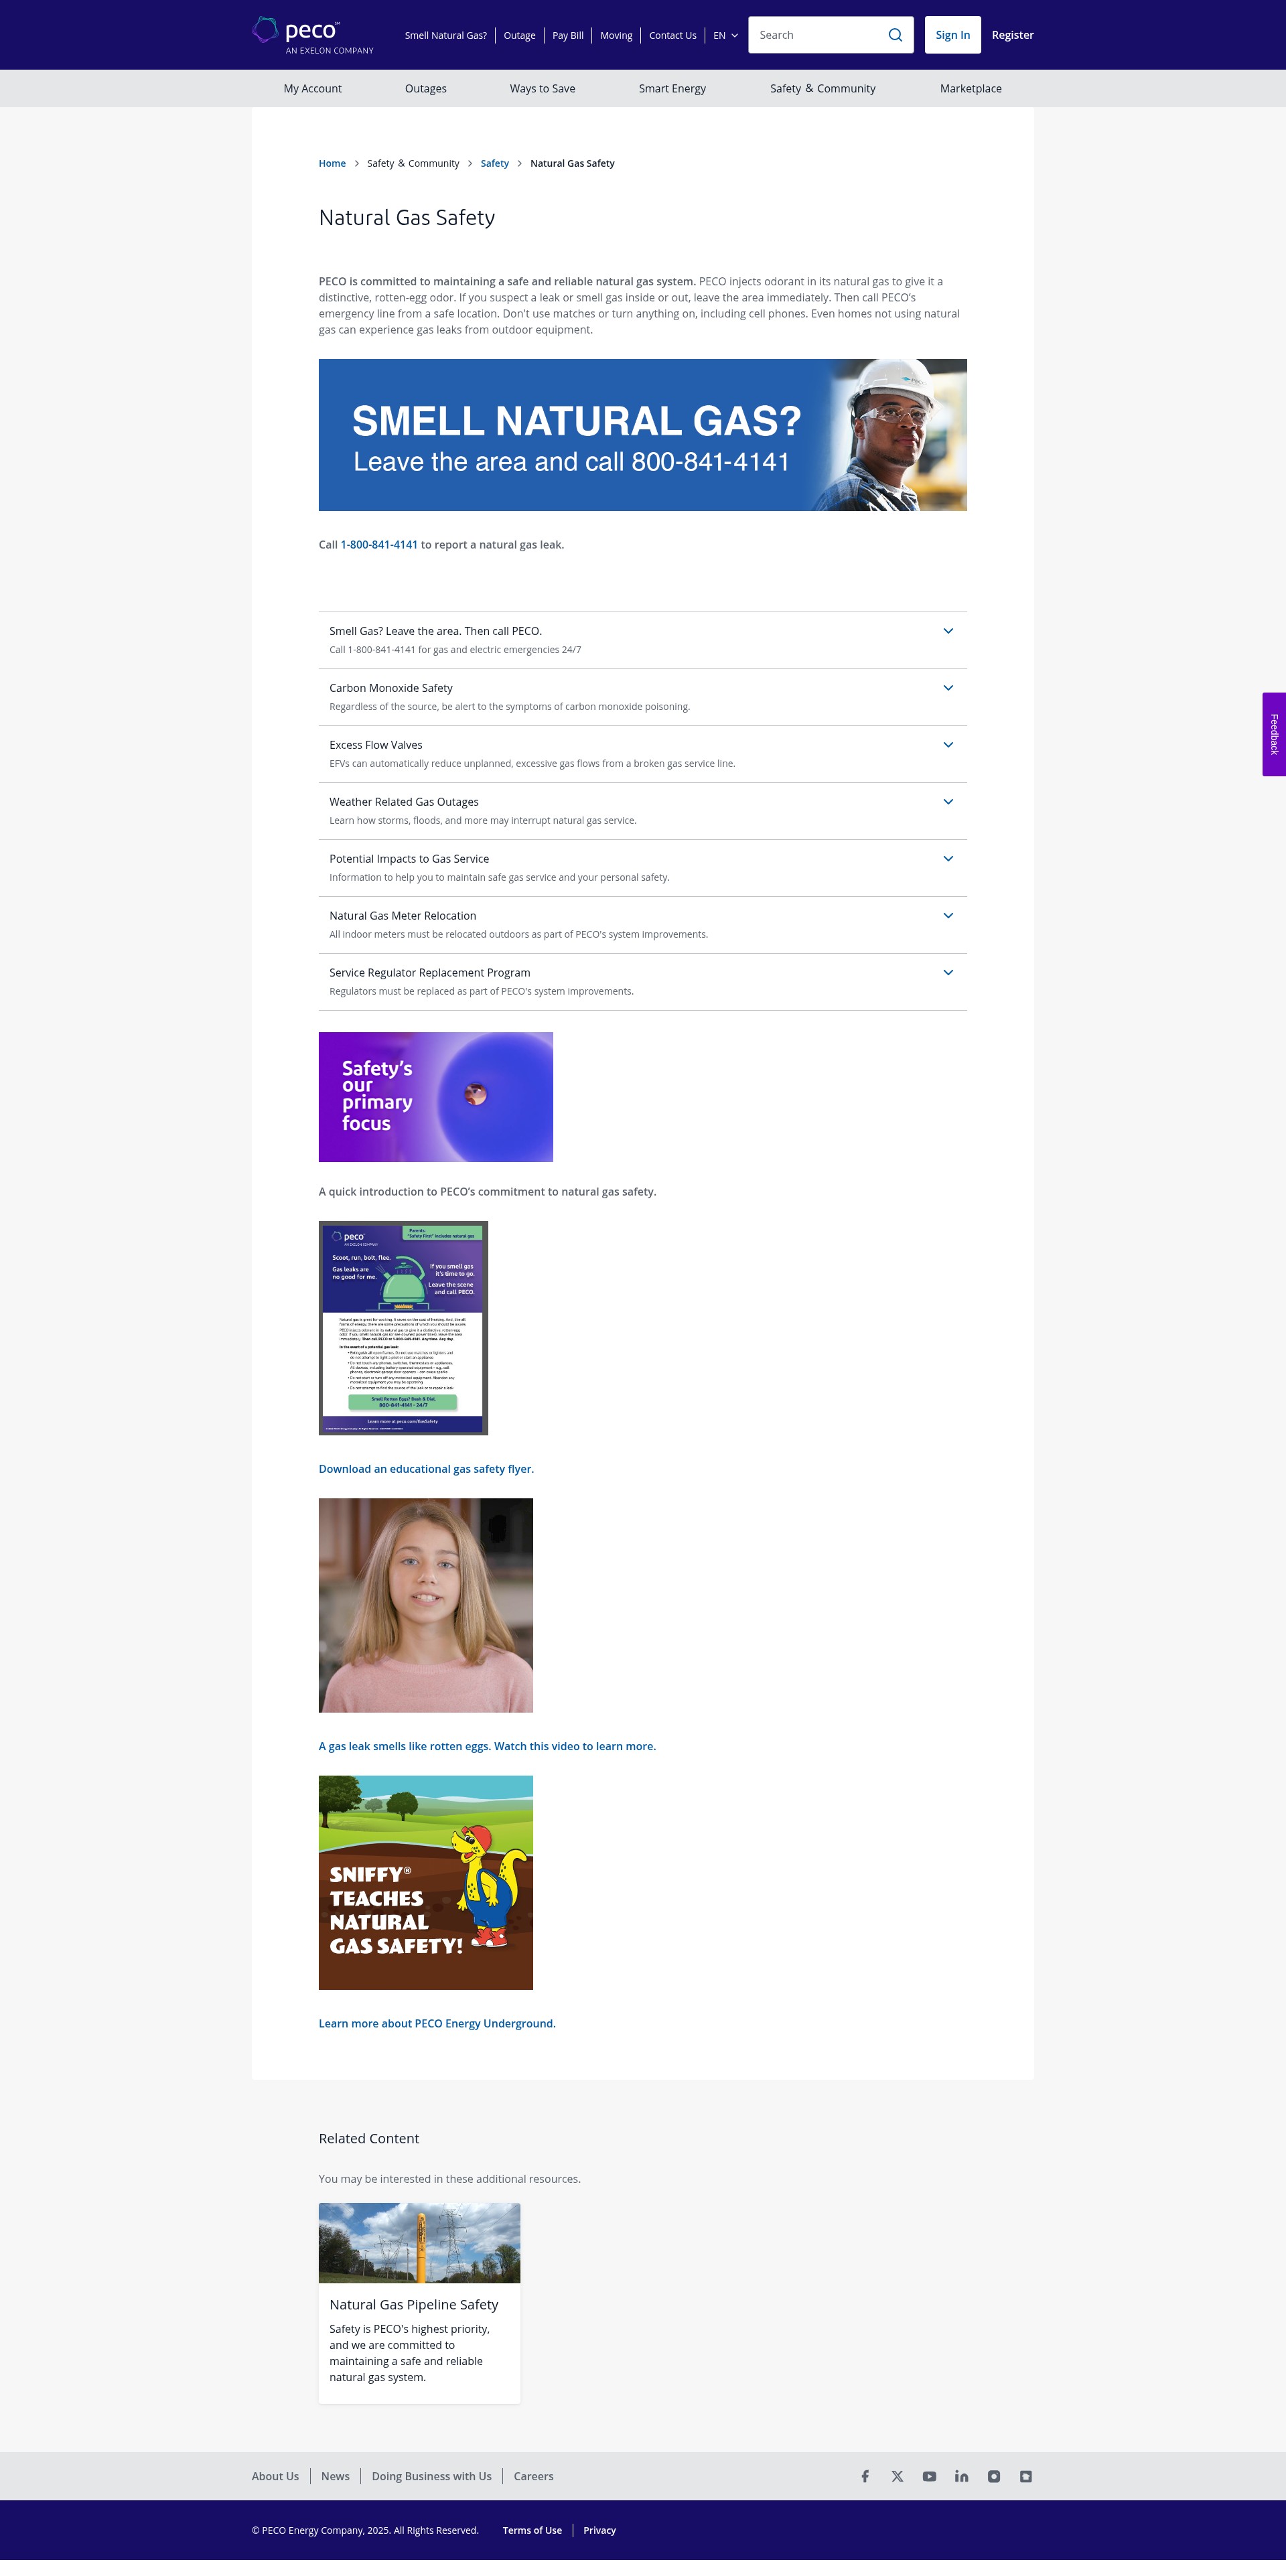Expand Weather Related Gas Outages section
Screen dimensions: 1286x2576
click(642, 811)
